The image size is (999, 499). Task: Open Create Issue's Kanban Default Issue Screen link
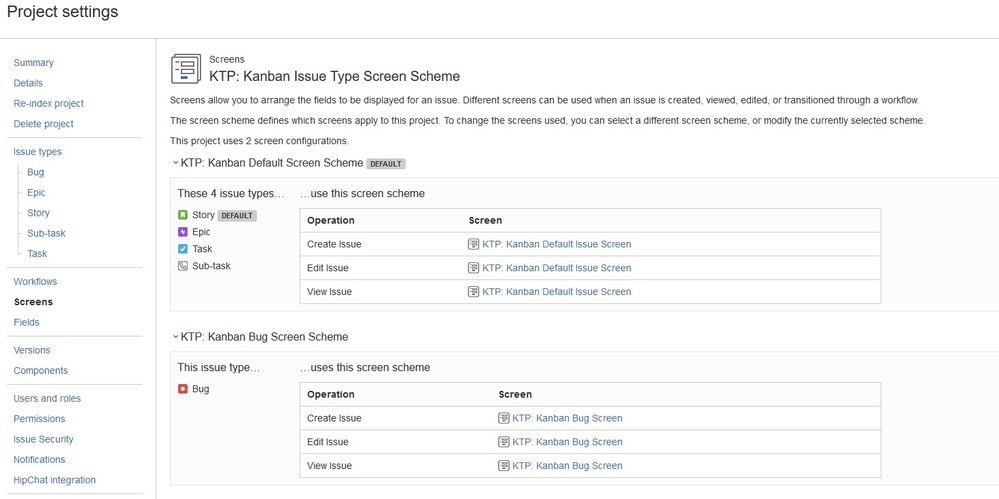557,244
